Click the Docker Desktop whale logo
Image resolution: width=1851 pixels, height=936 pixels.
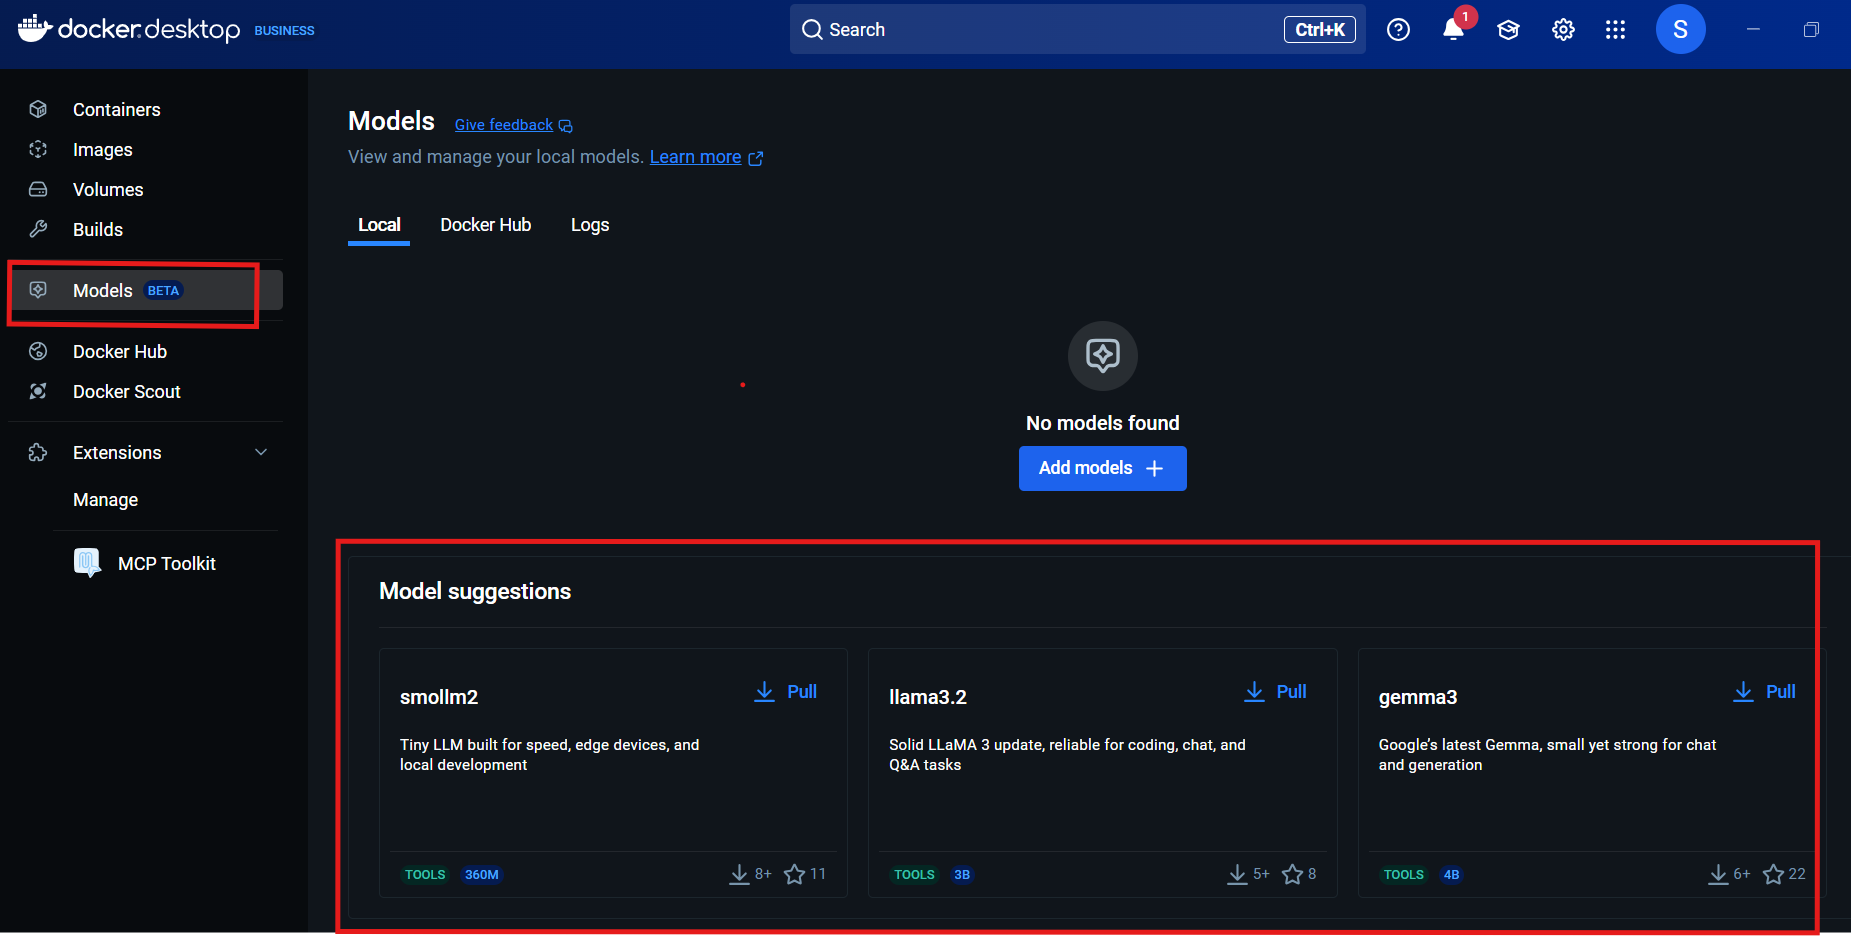35,28
